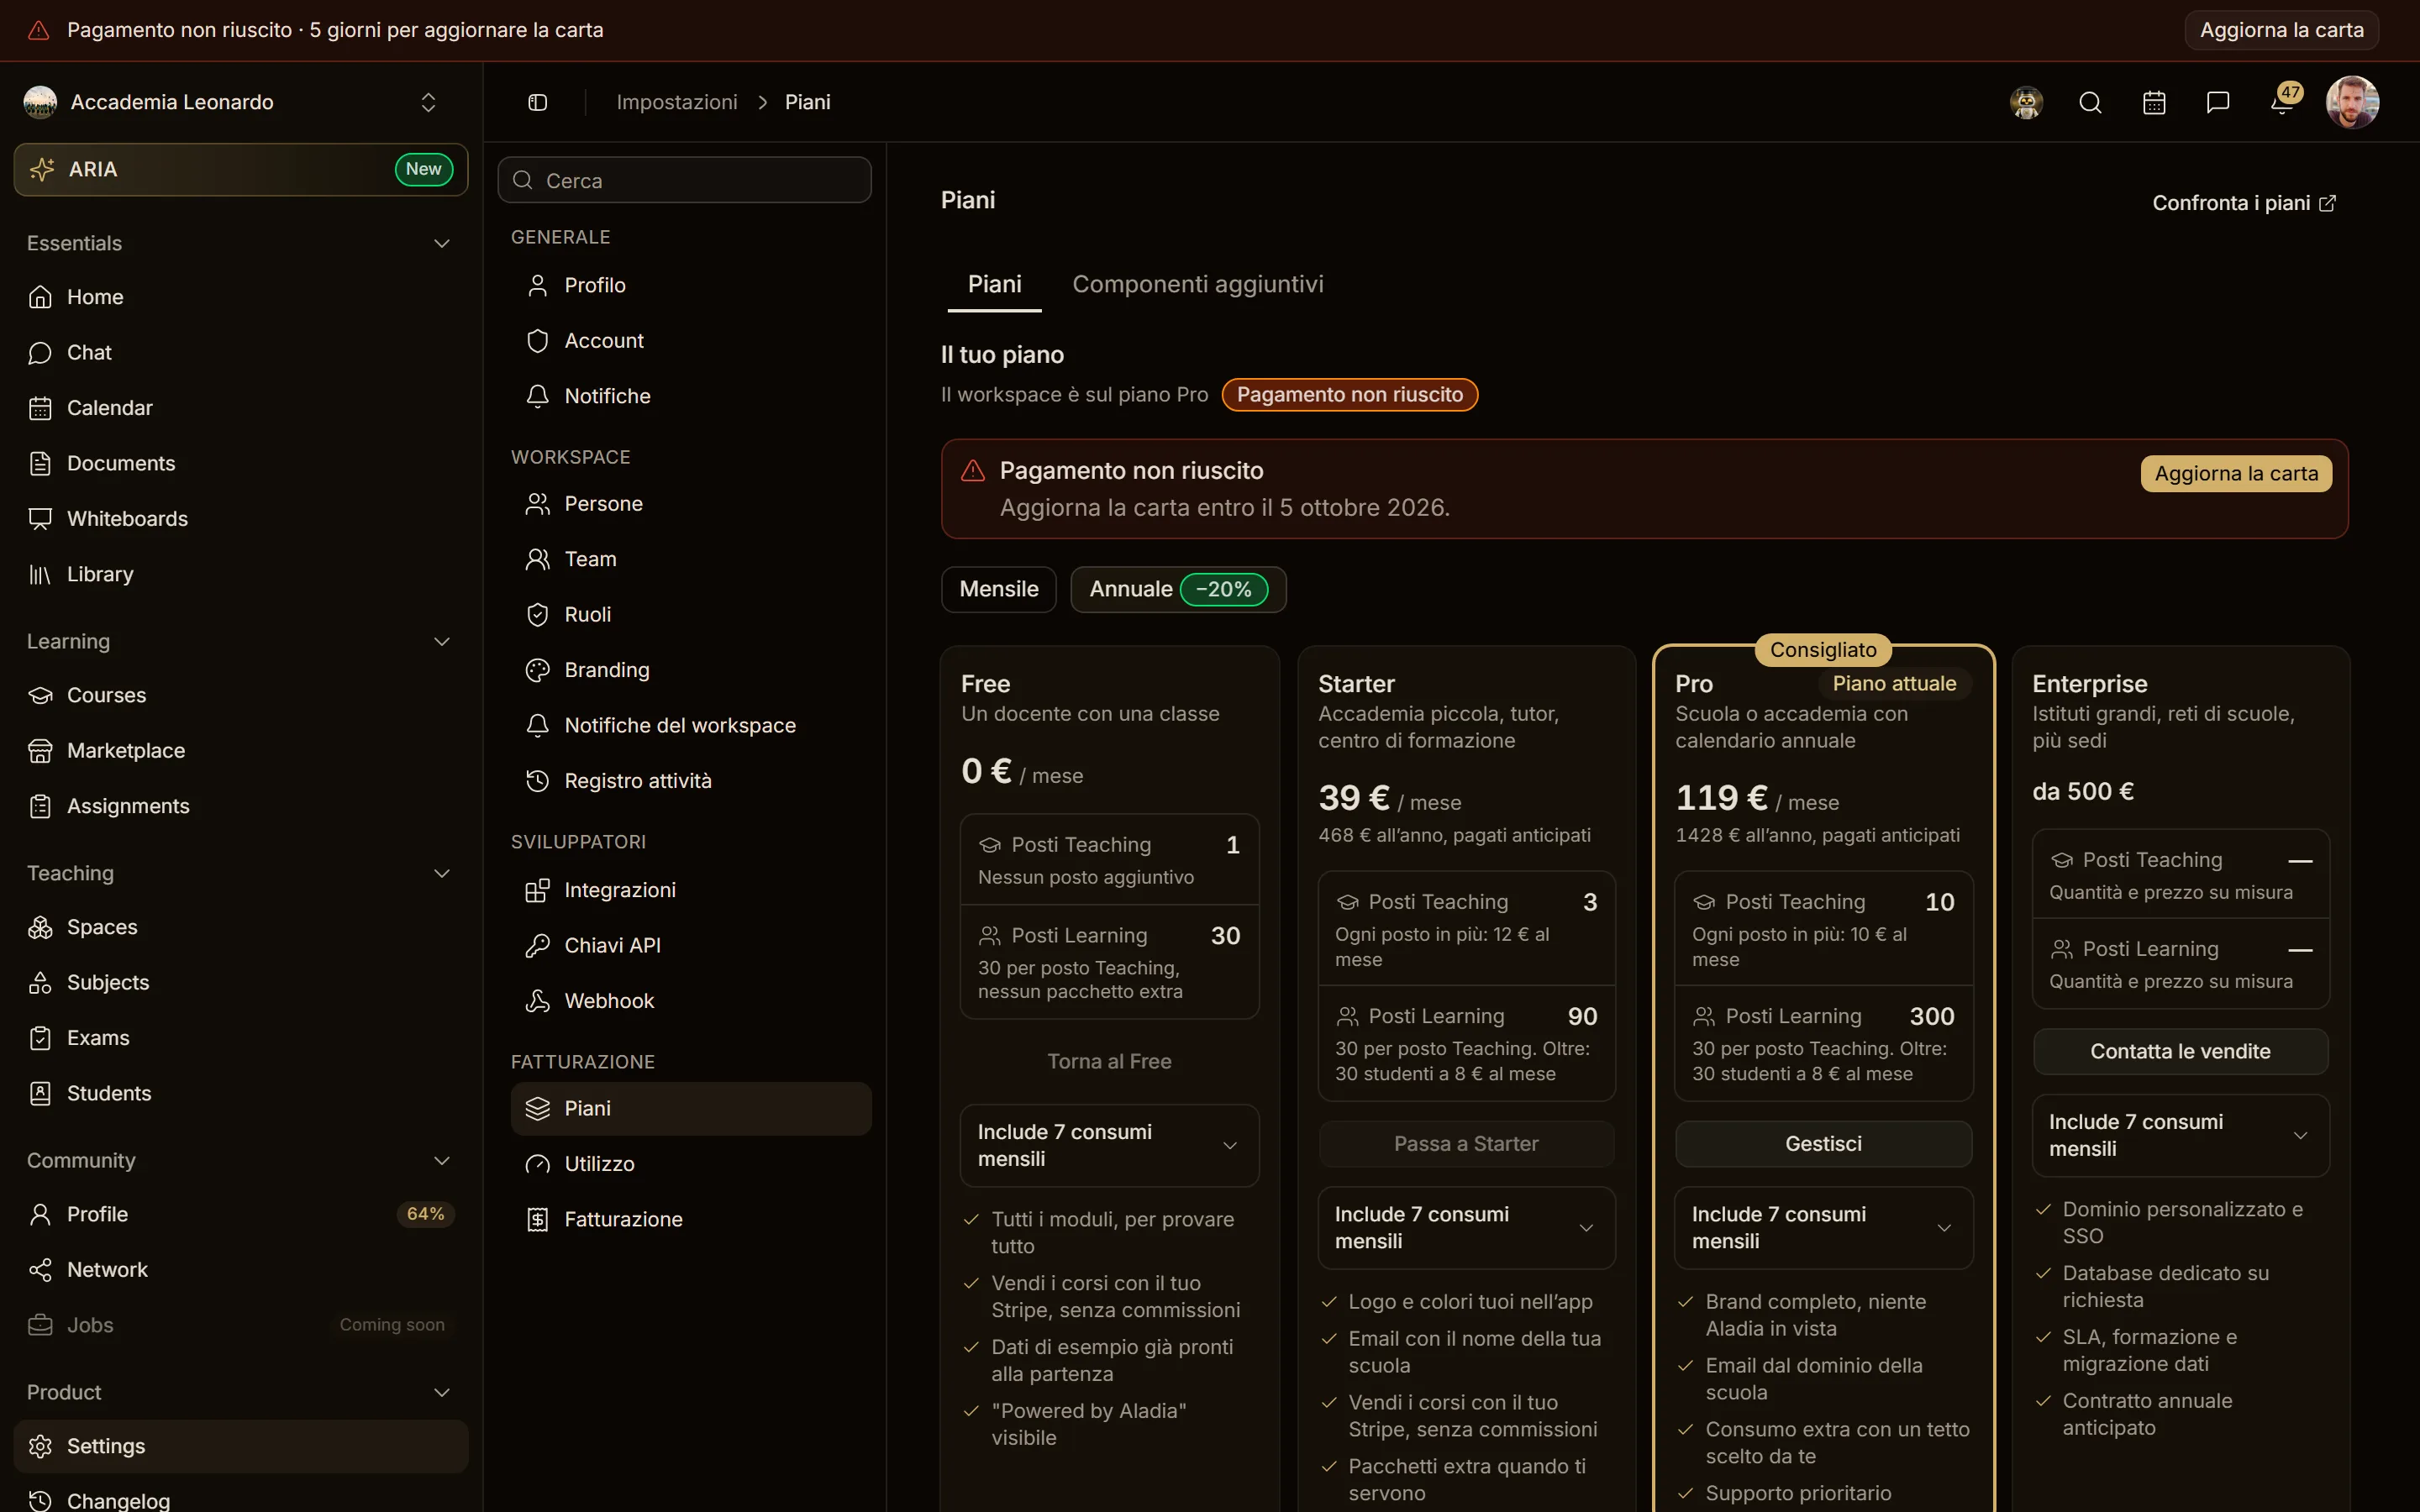This screenshot has height=1512, width=2420.
Task: Select the Piani tab
Action: [995, 284]
